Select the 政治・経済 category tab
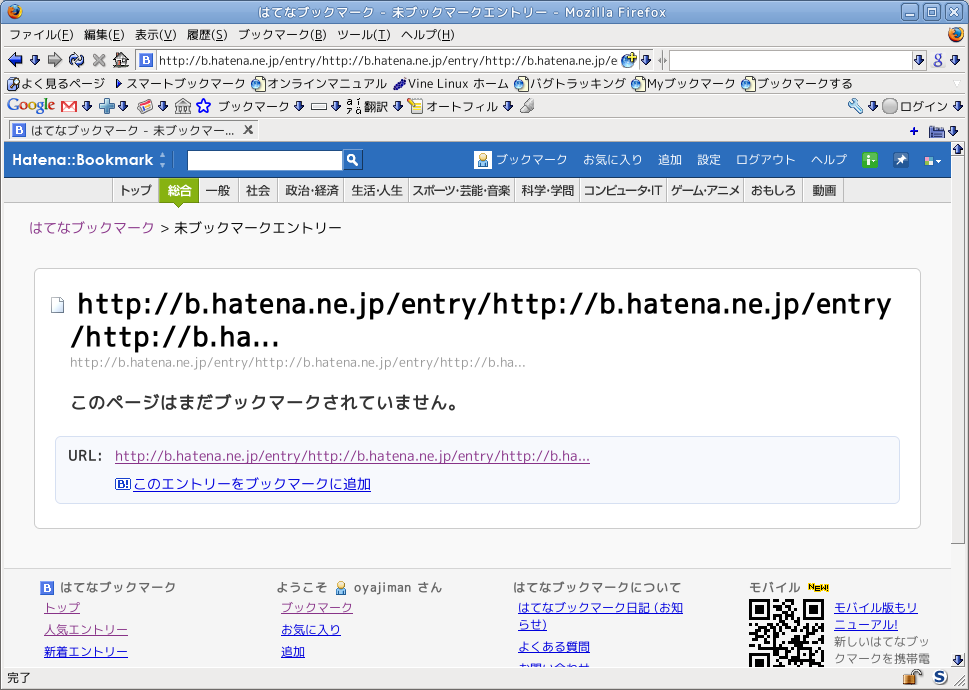Viewport: 969px width, 690px height. pyautogui.click(x=312, y=190)
